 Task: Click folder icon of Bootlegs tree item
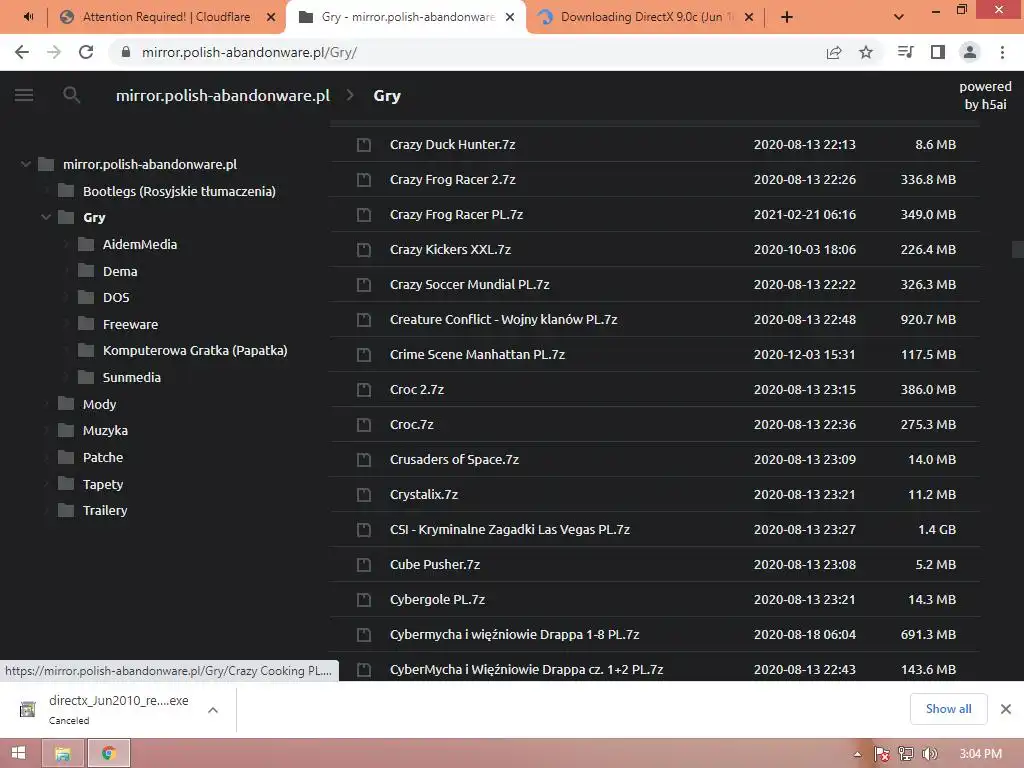[x=66, y=191]
